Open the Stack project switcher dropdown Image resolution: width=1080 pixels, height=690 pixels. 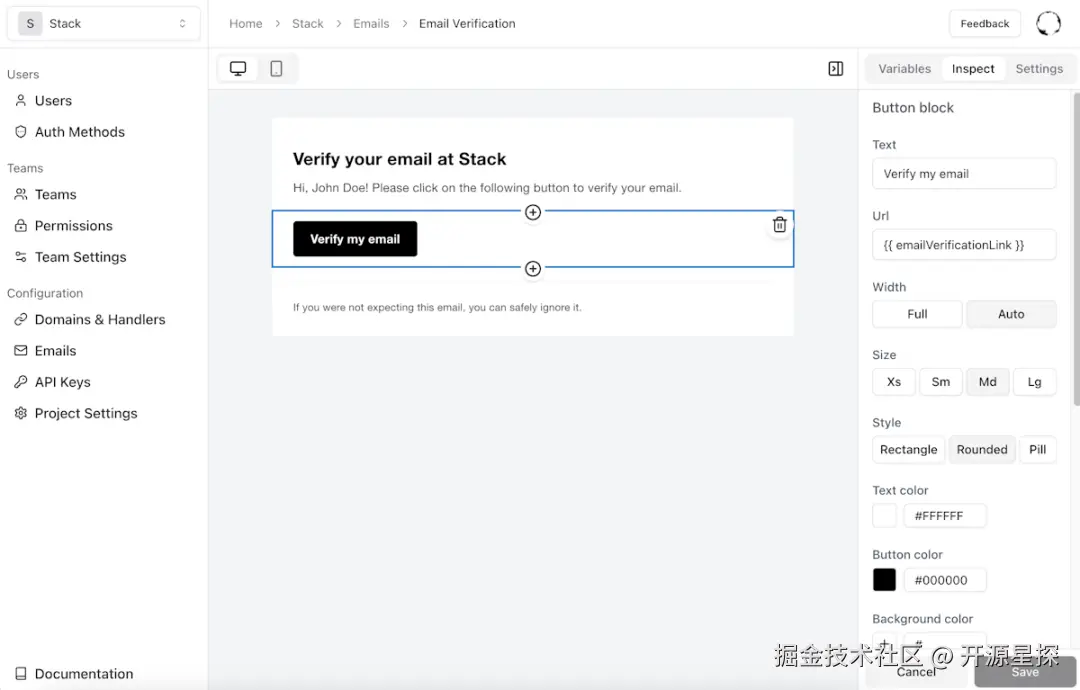[104, 23]
